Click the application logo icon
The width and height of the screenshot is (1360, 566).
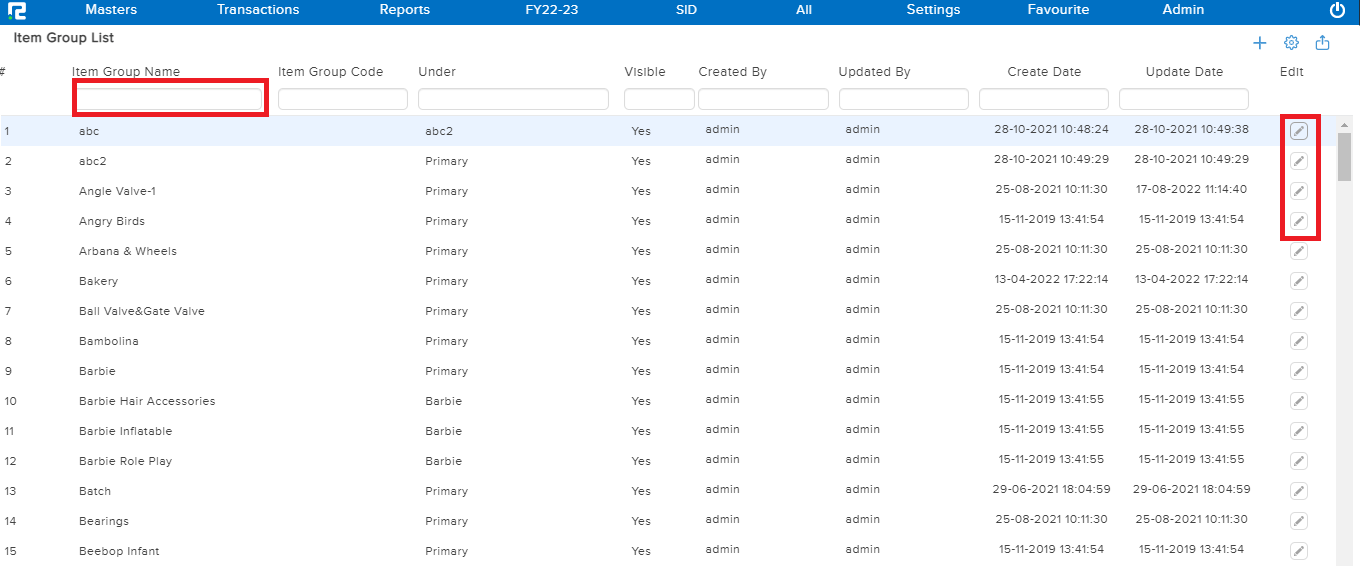(x=16, y=10)
